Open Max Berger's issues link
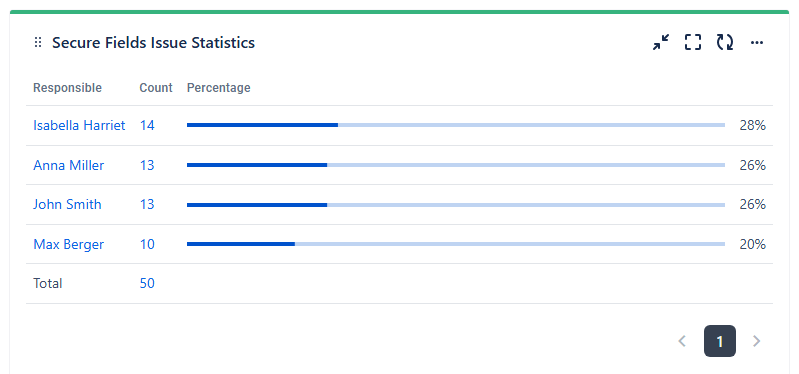The width and height of the screenshot is (799, 374). click(x=68, y=244)
